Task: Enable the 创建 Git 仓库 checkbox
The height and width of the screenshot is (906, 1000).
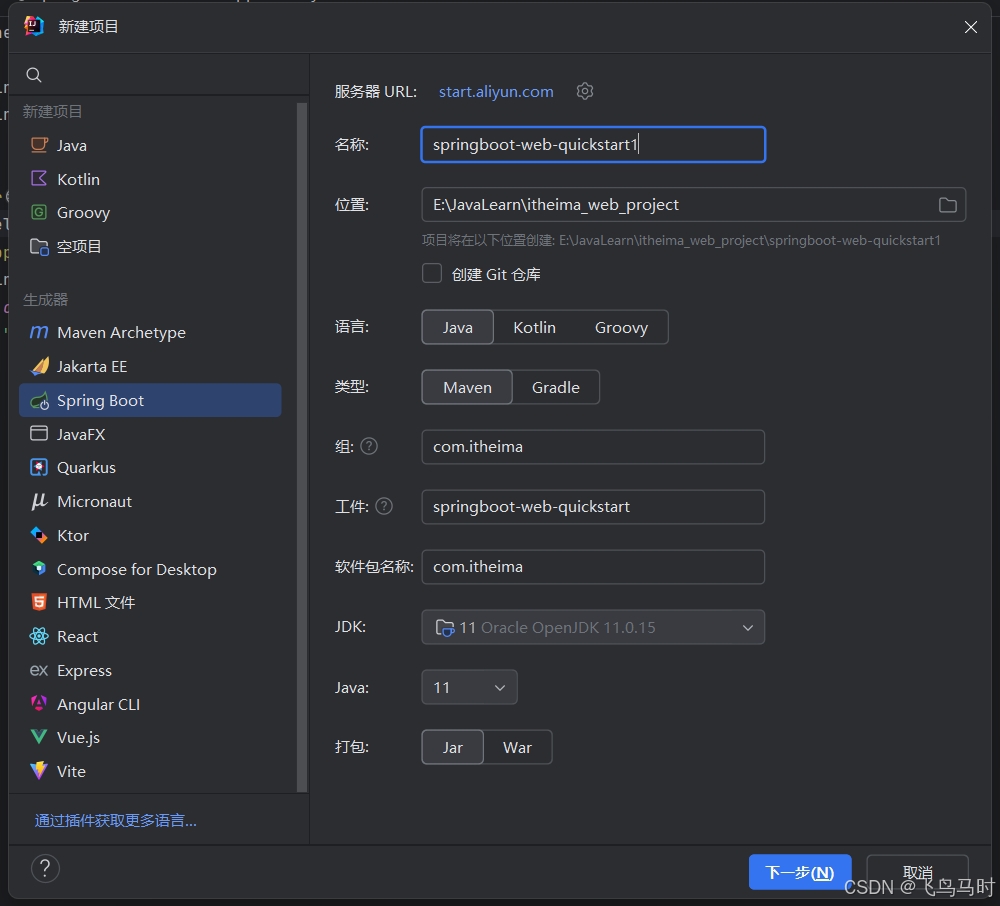Action: [432, 274]
